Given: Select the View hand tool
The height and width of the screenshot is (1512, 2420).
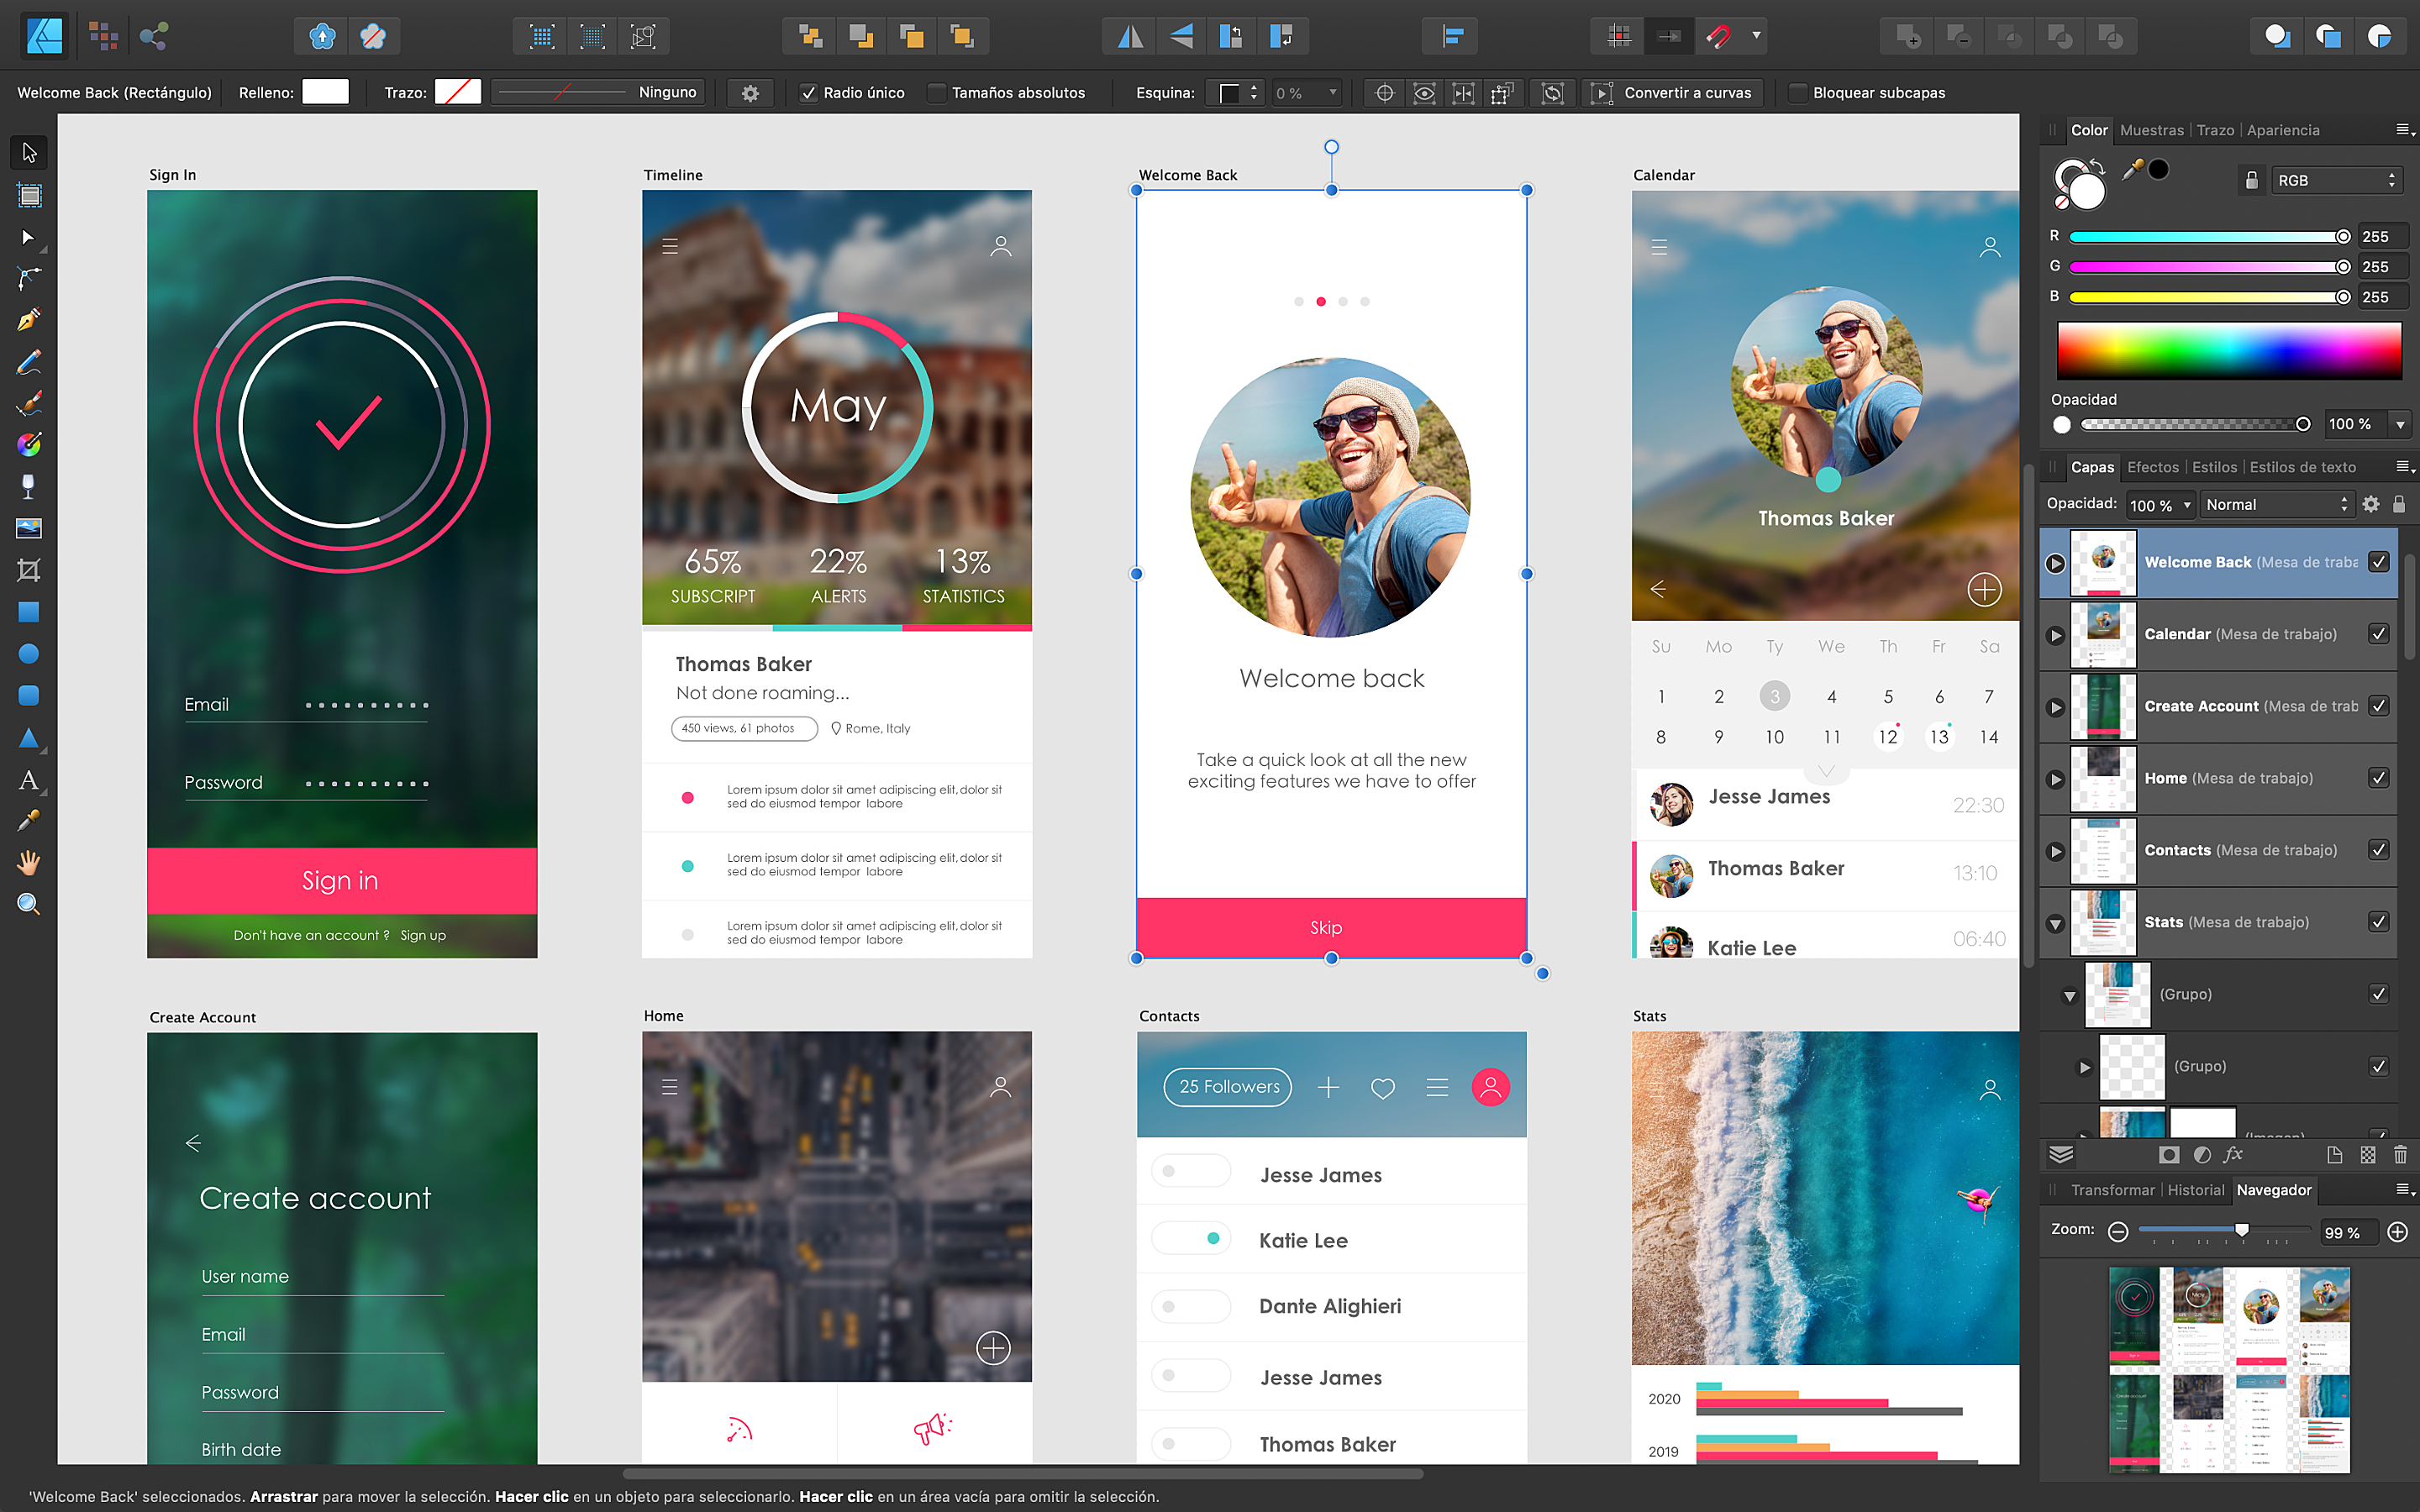Looking at the screenshot, I should coord(28,863).
